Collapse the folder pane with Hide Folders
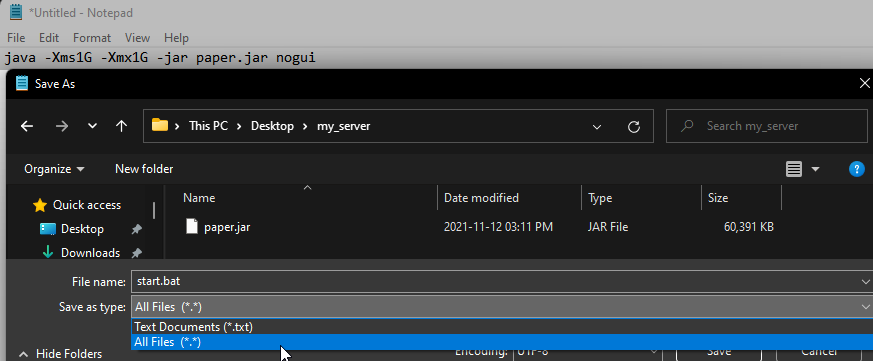The width and height of the screenshot is (873, 361). click(x=61, y=354)
